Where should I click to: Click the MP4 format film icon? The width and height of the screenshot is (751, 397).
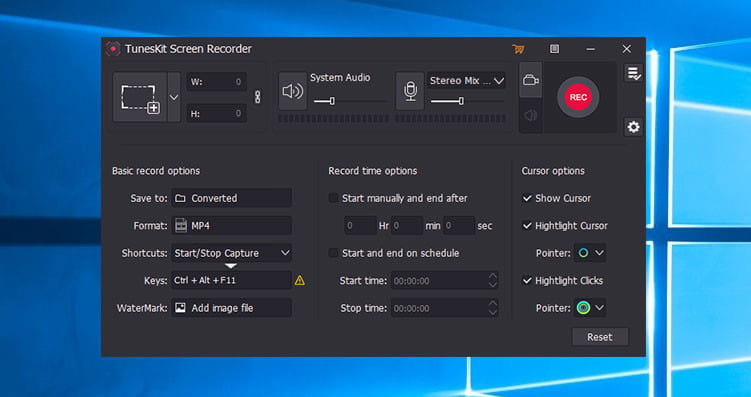tap(181, 226)
